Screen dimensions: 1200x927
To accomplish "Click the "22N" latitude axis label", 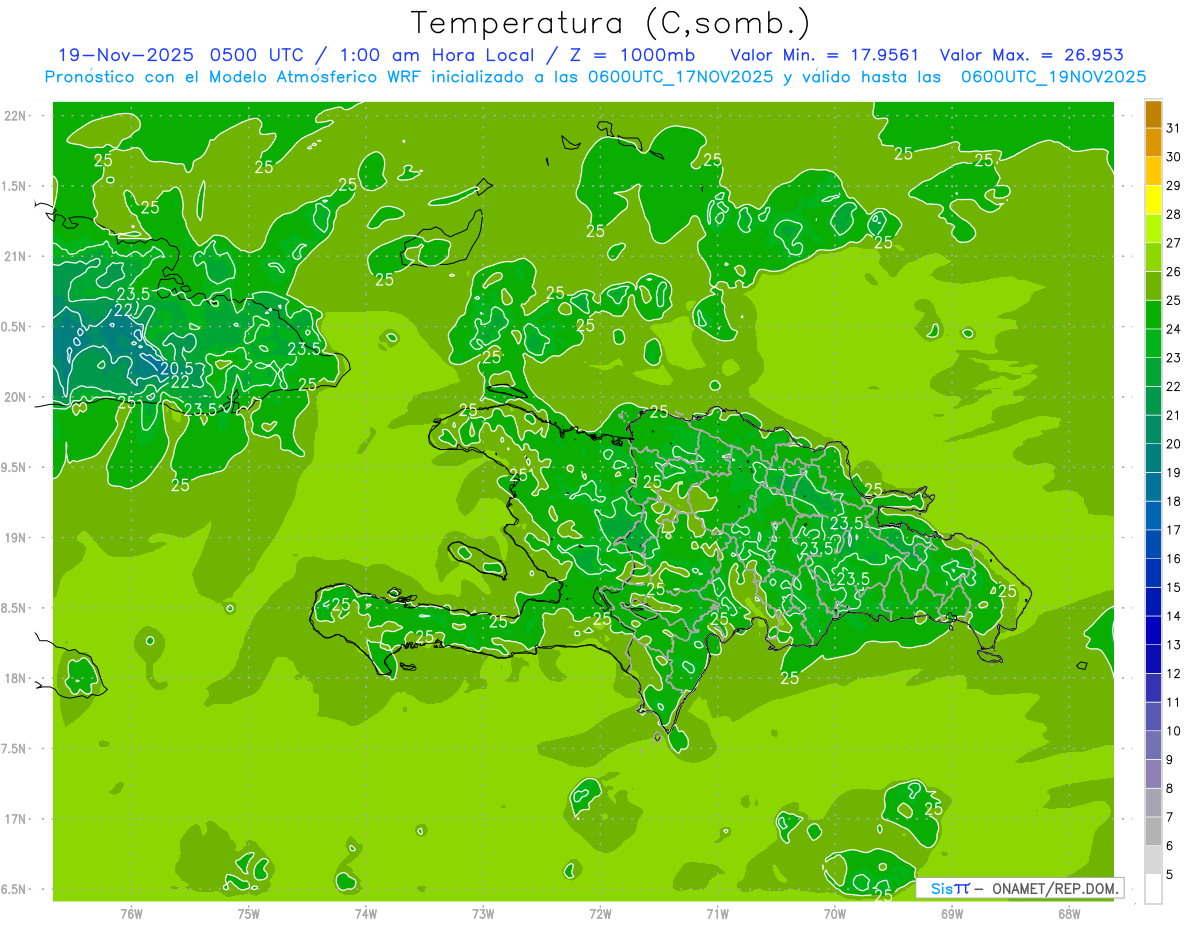I will pos(15,116).
